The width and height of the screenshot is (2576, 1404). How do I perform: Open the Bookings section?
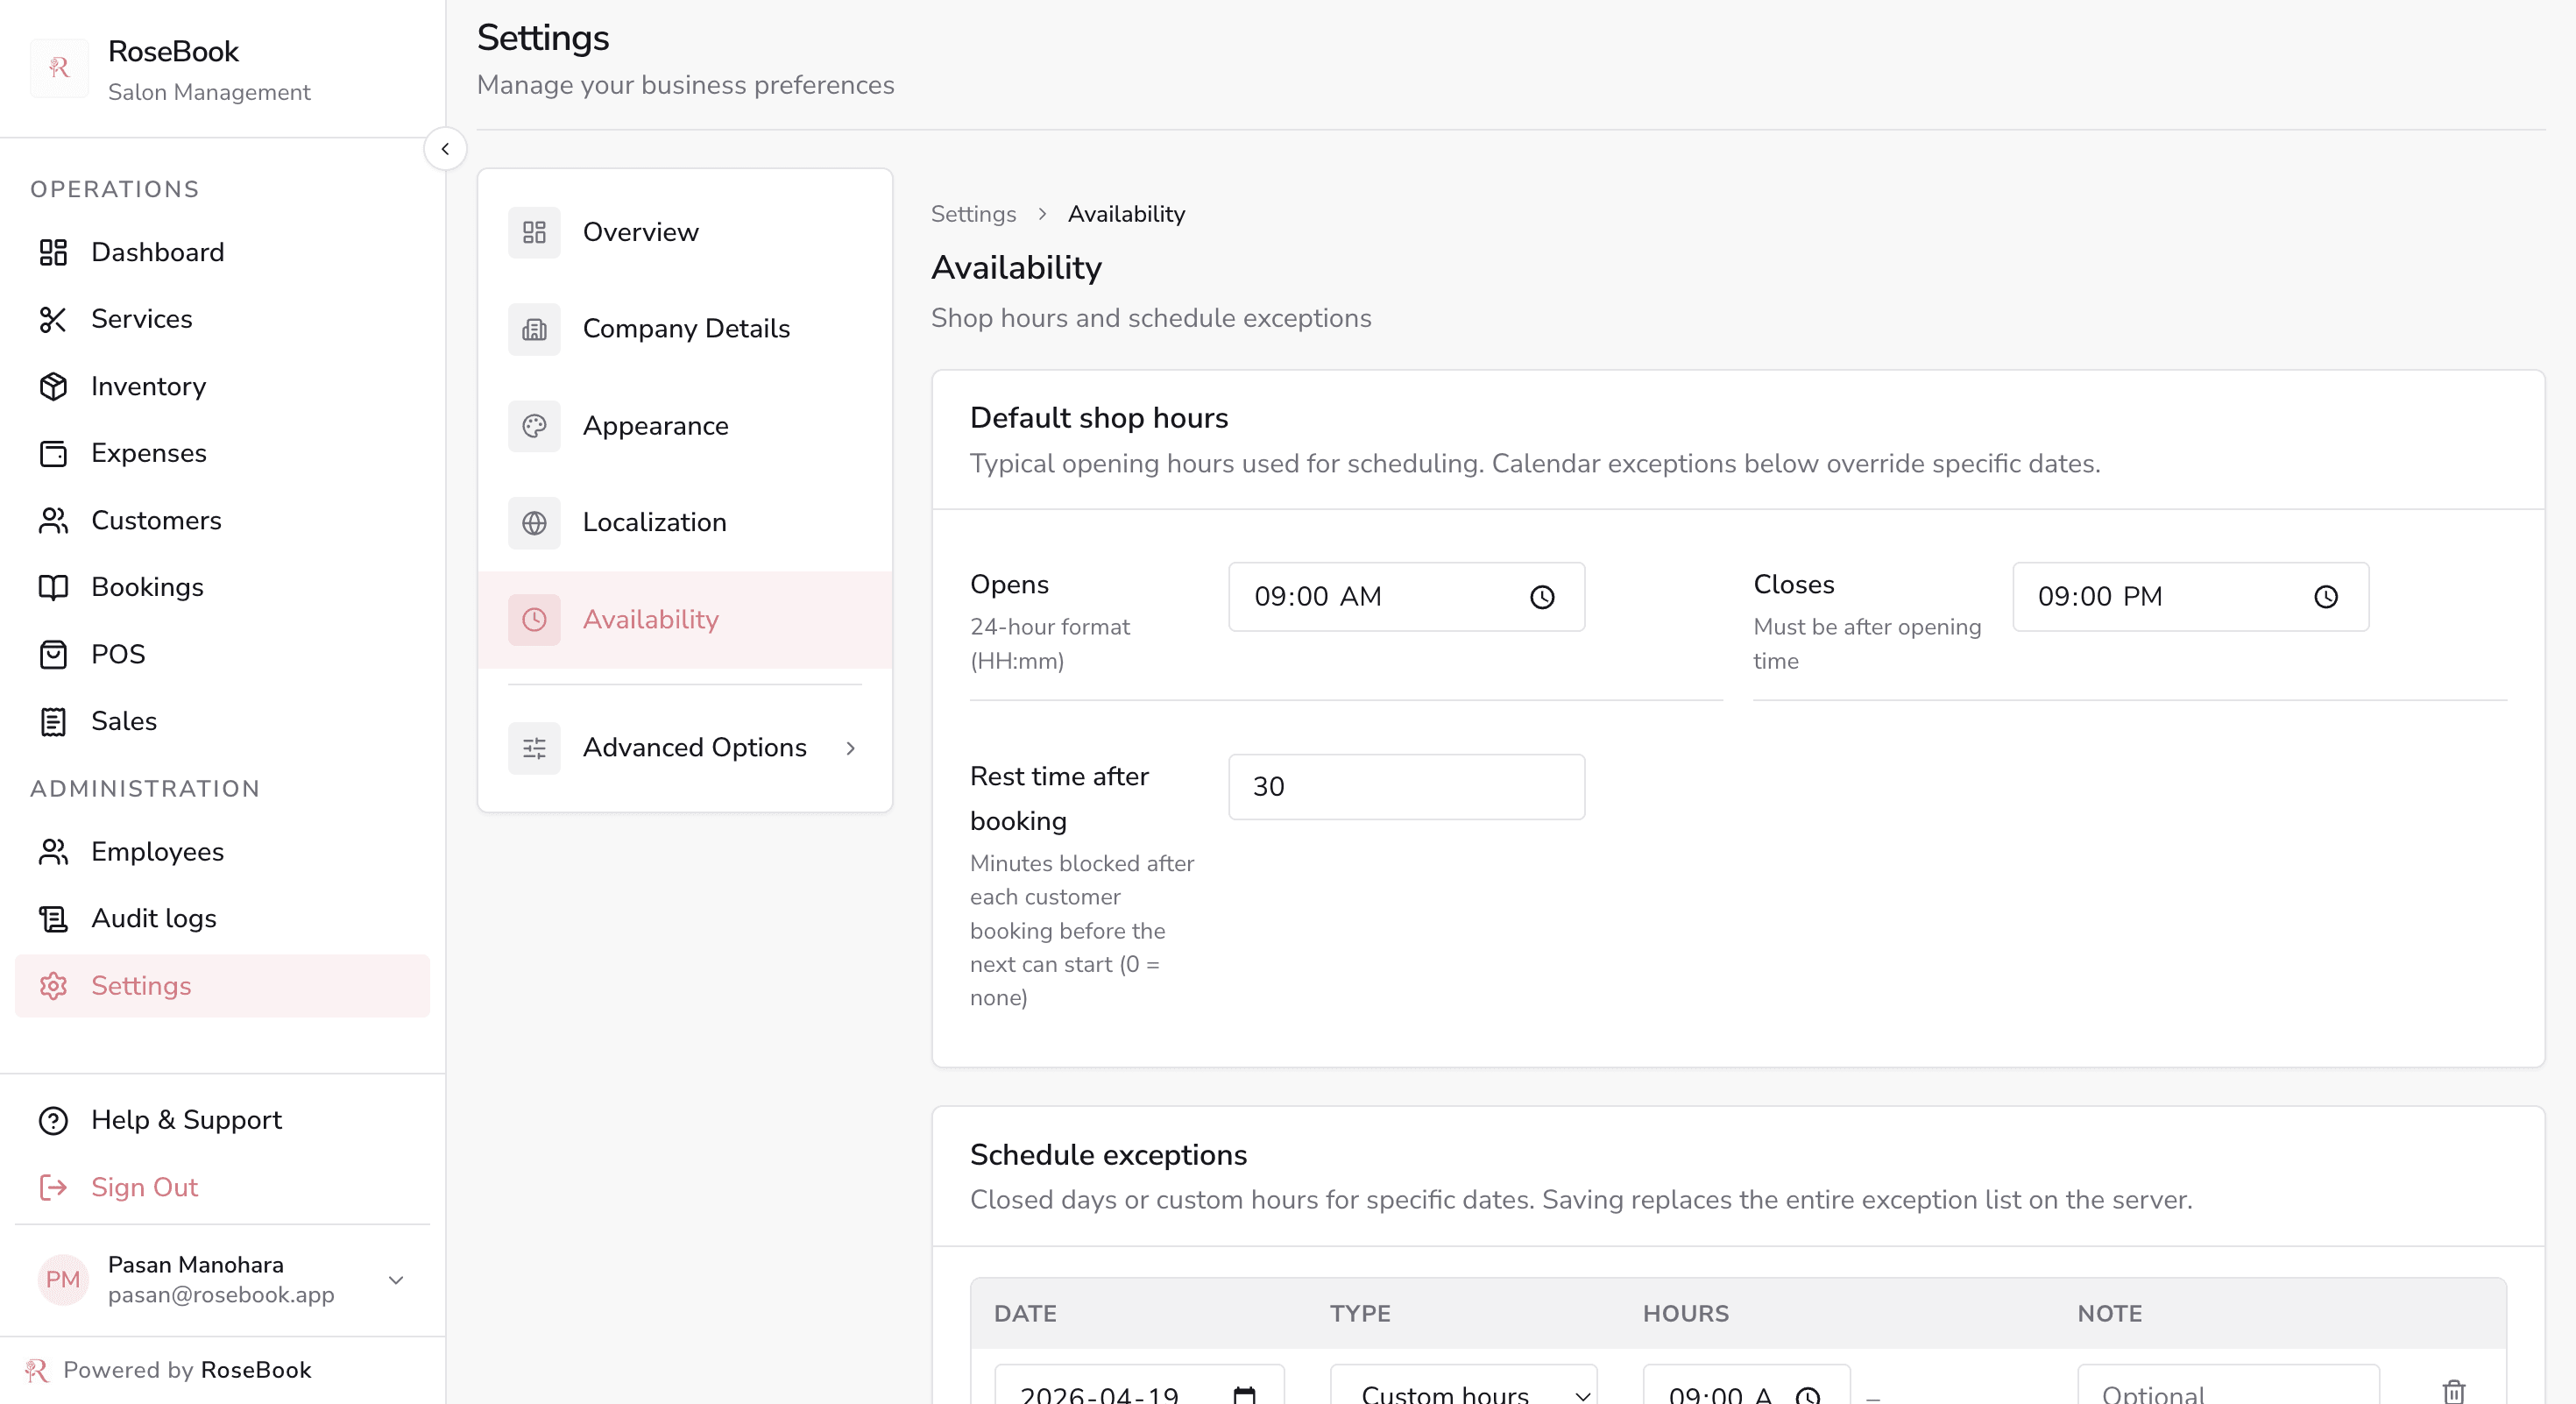pos(222,587)
